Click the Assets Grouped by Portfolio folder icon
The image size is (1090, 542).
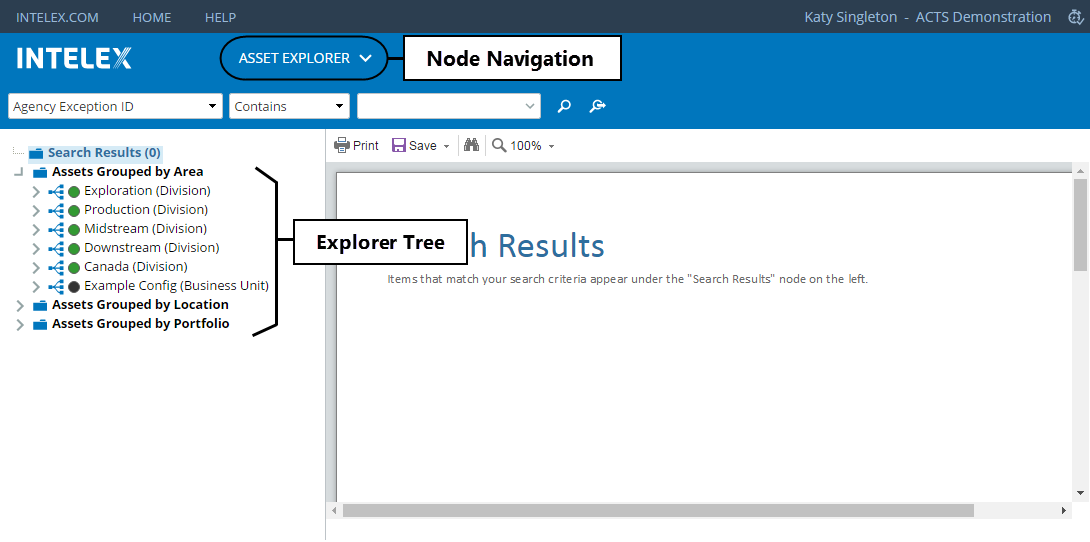(40, 325)
